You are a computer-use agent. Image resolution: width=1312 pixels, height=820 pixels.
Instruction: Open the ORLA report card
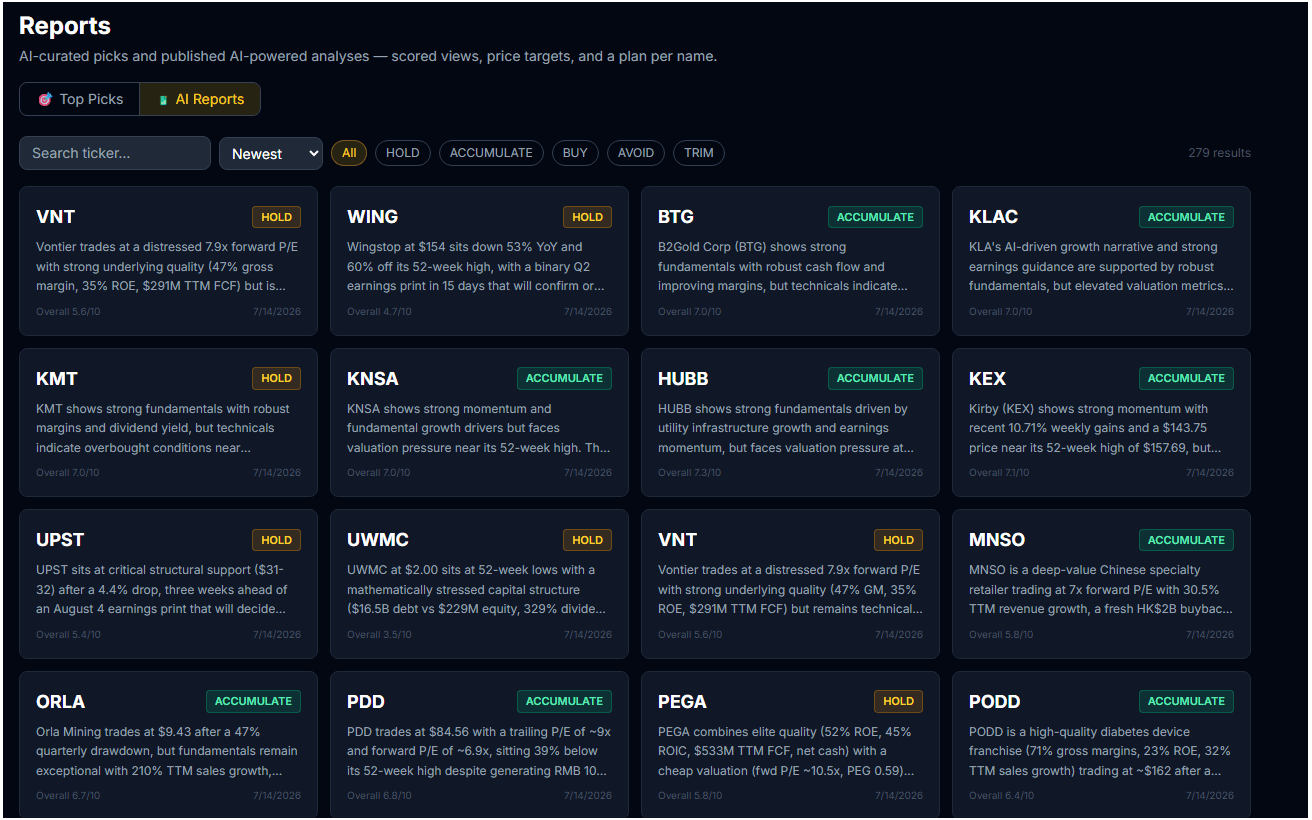coord(168,745)
